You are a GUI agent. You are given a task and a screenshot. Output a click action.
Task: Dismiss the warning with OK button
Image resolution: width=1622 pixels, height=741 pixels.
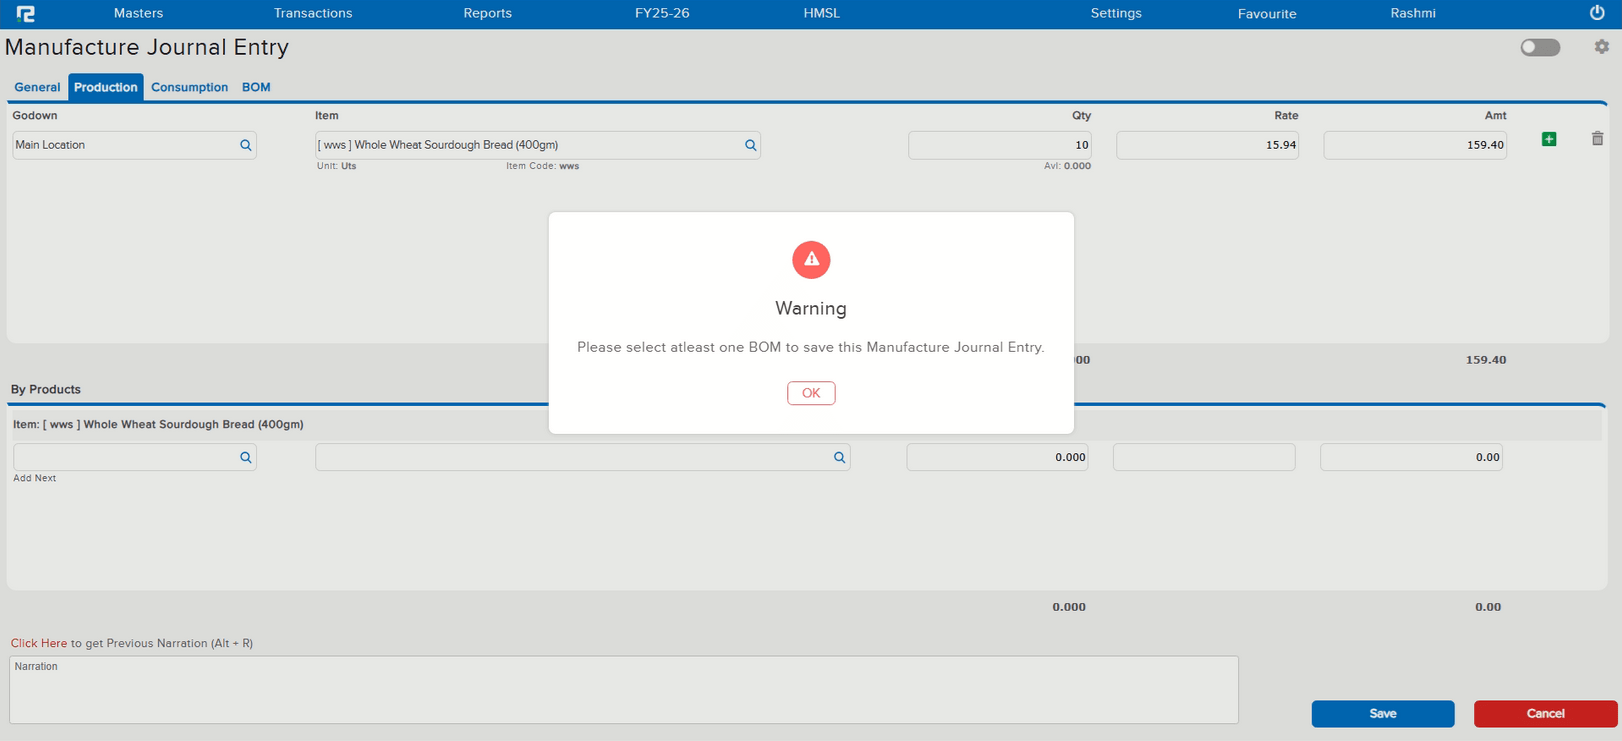pyautogui.click(x=811, y=393)
